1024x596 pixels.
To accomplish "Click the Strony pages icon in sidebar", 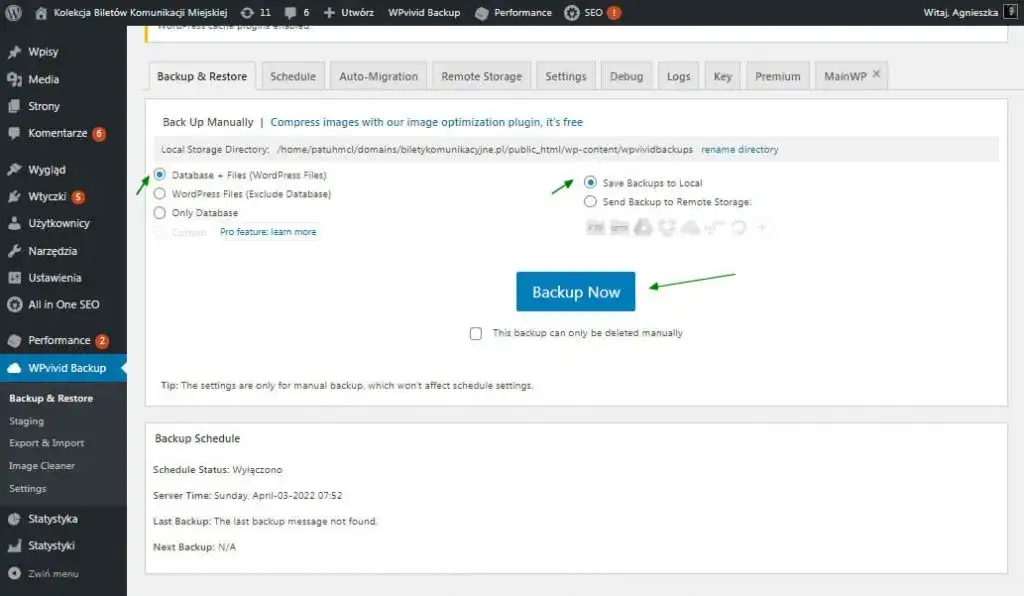I will [14, 106].
